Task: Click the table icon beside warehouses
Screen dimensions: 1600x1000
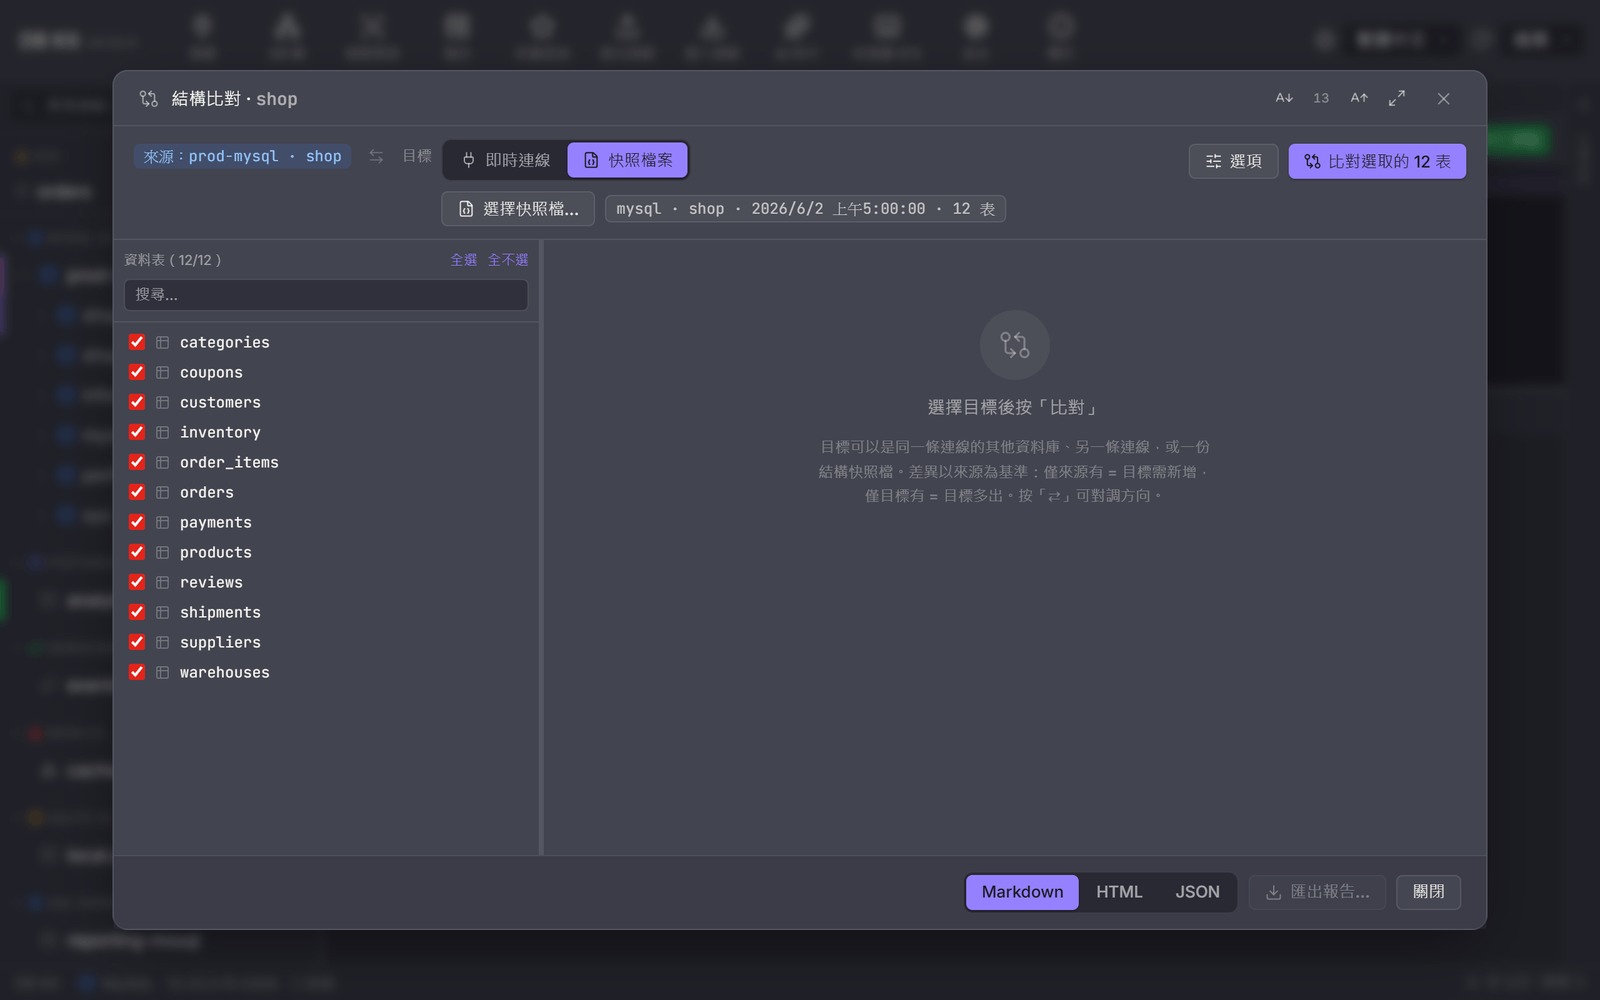Action: [x=162, y=672]
